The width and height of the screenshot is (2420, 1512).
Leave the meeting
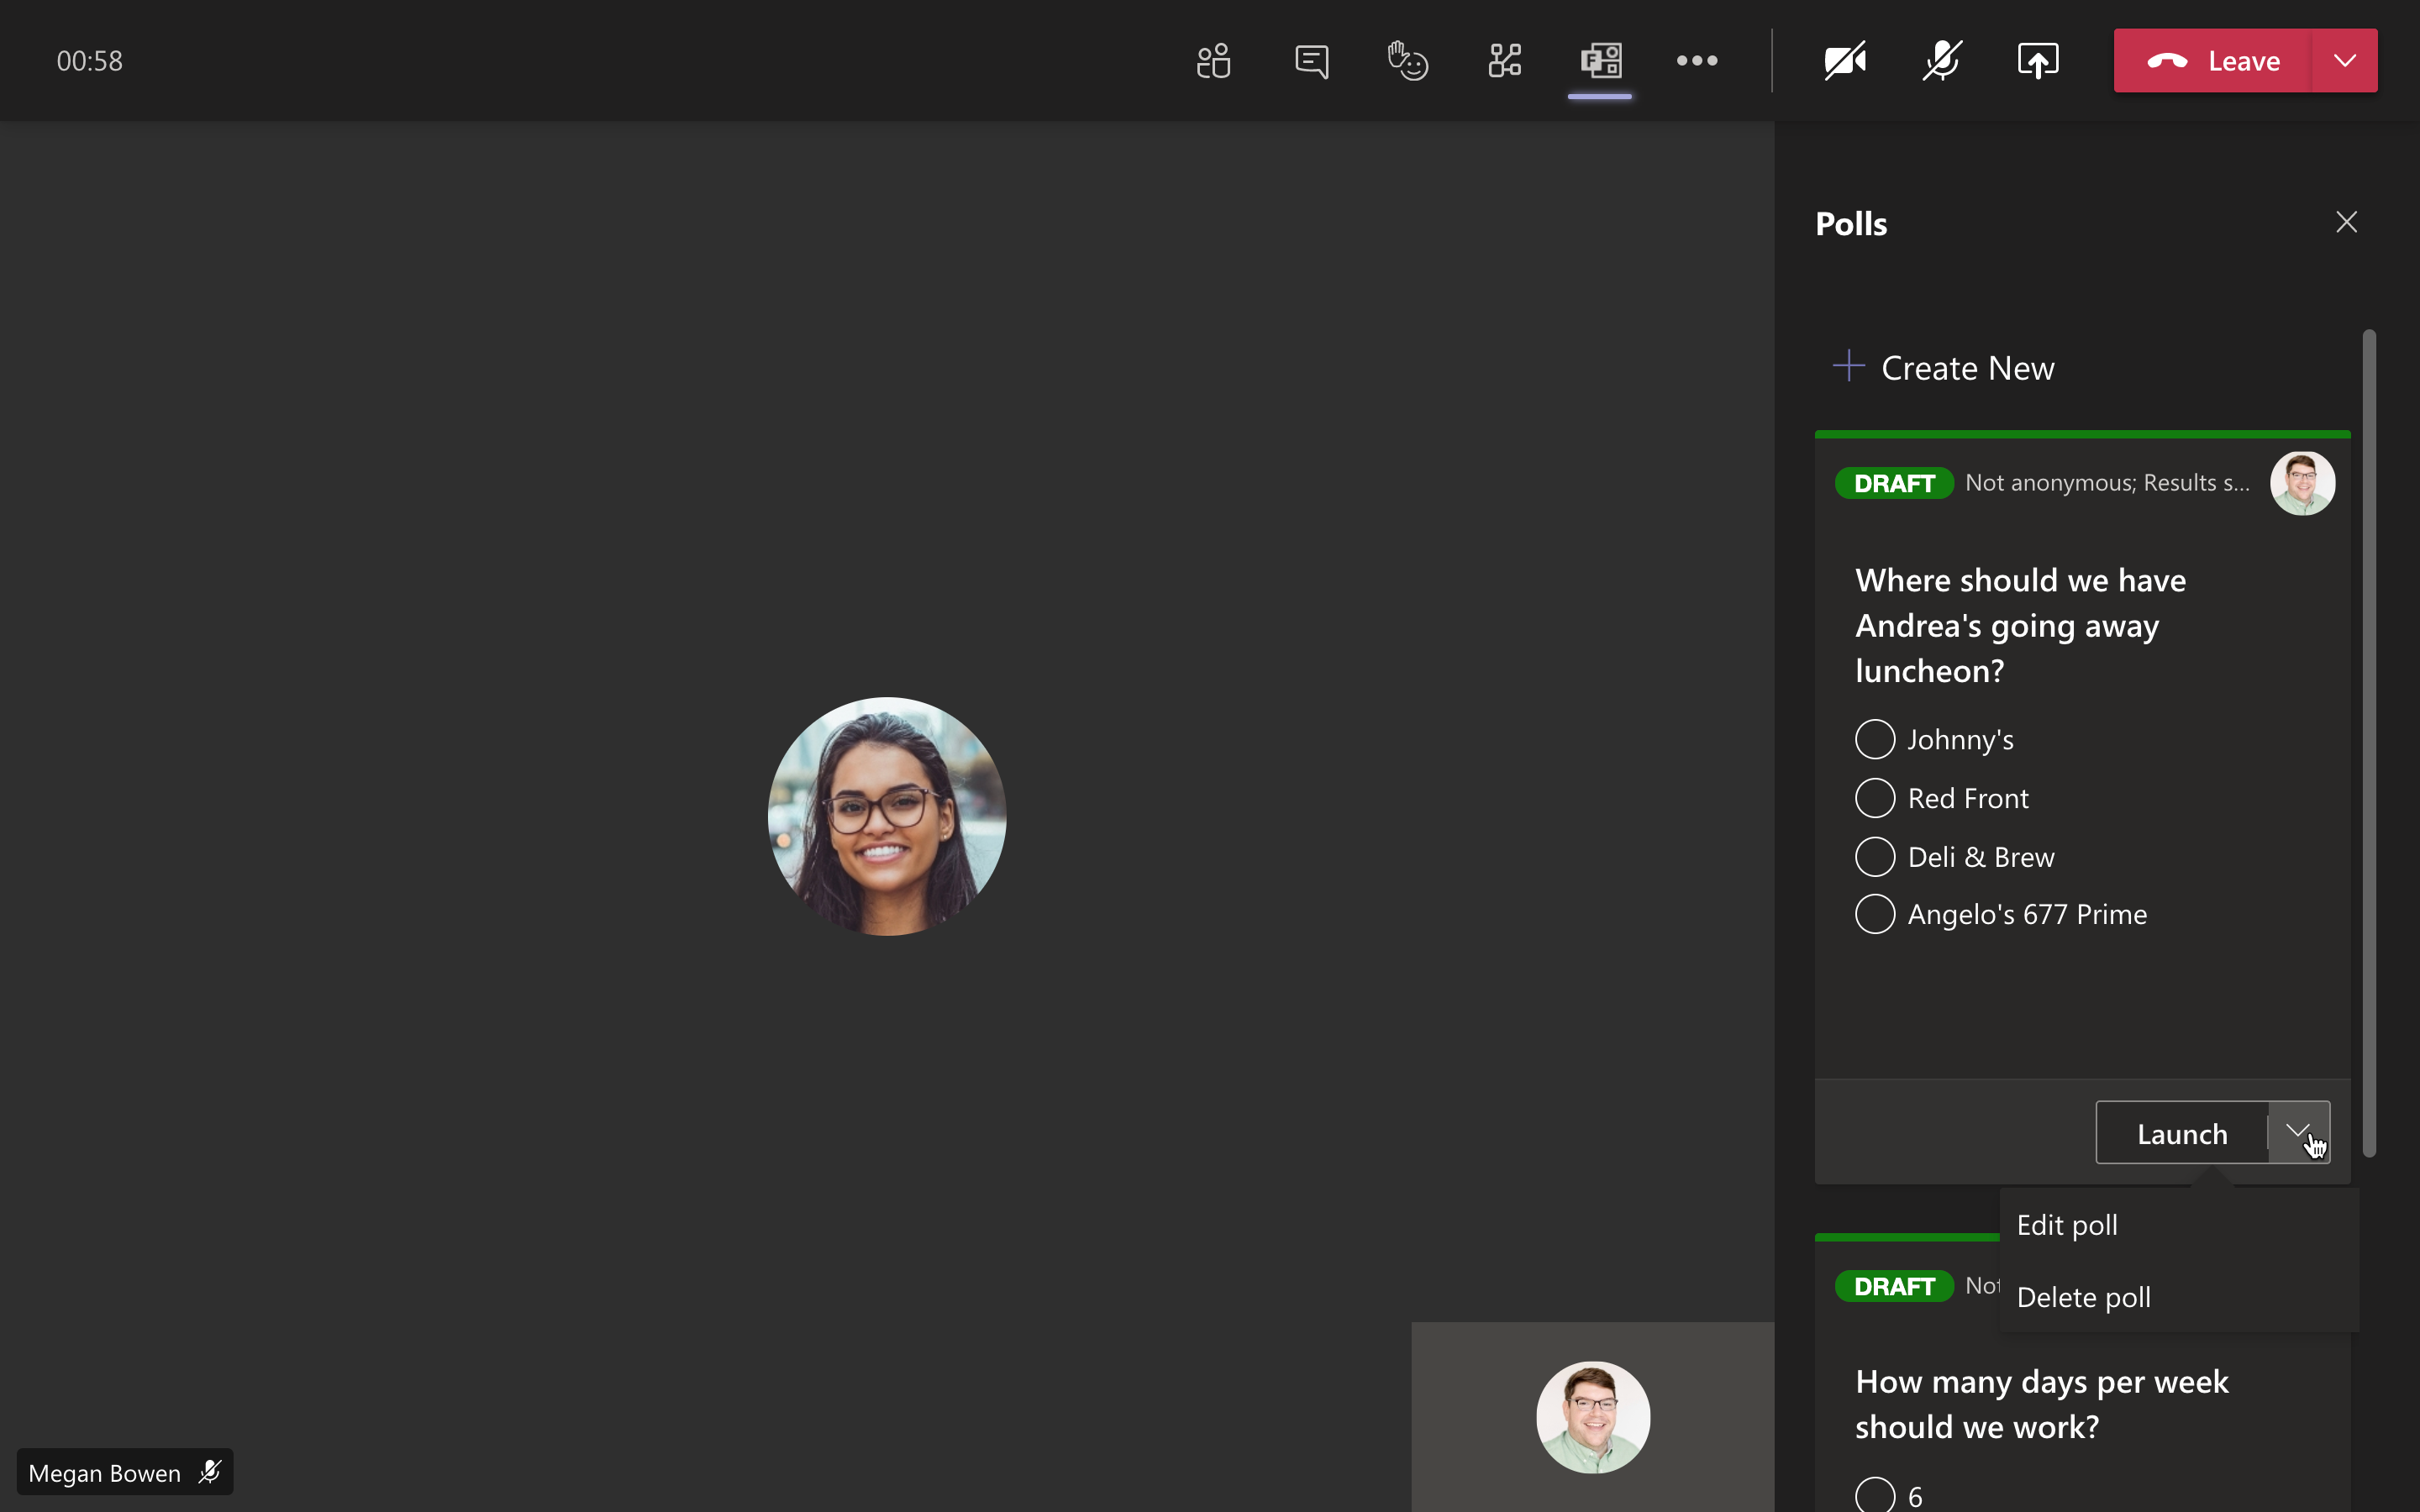pos(2212,61)
